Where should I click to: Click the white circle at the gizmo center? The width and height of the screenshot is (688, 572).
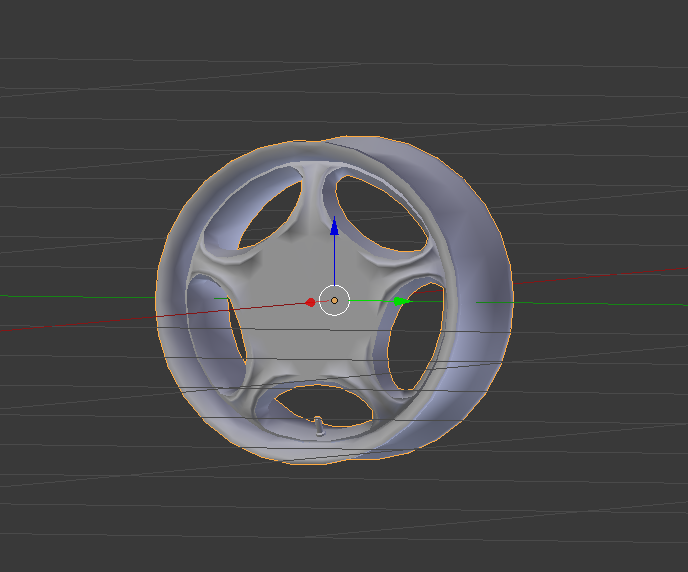[x=334, y=300]
